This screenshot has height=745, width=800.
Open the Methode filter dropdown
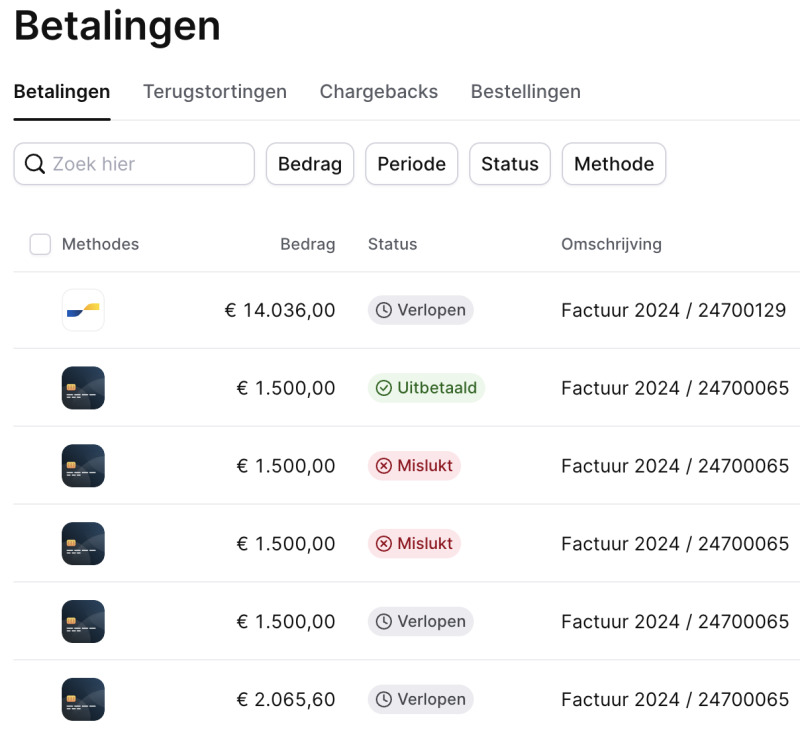point(613,164)
